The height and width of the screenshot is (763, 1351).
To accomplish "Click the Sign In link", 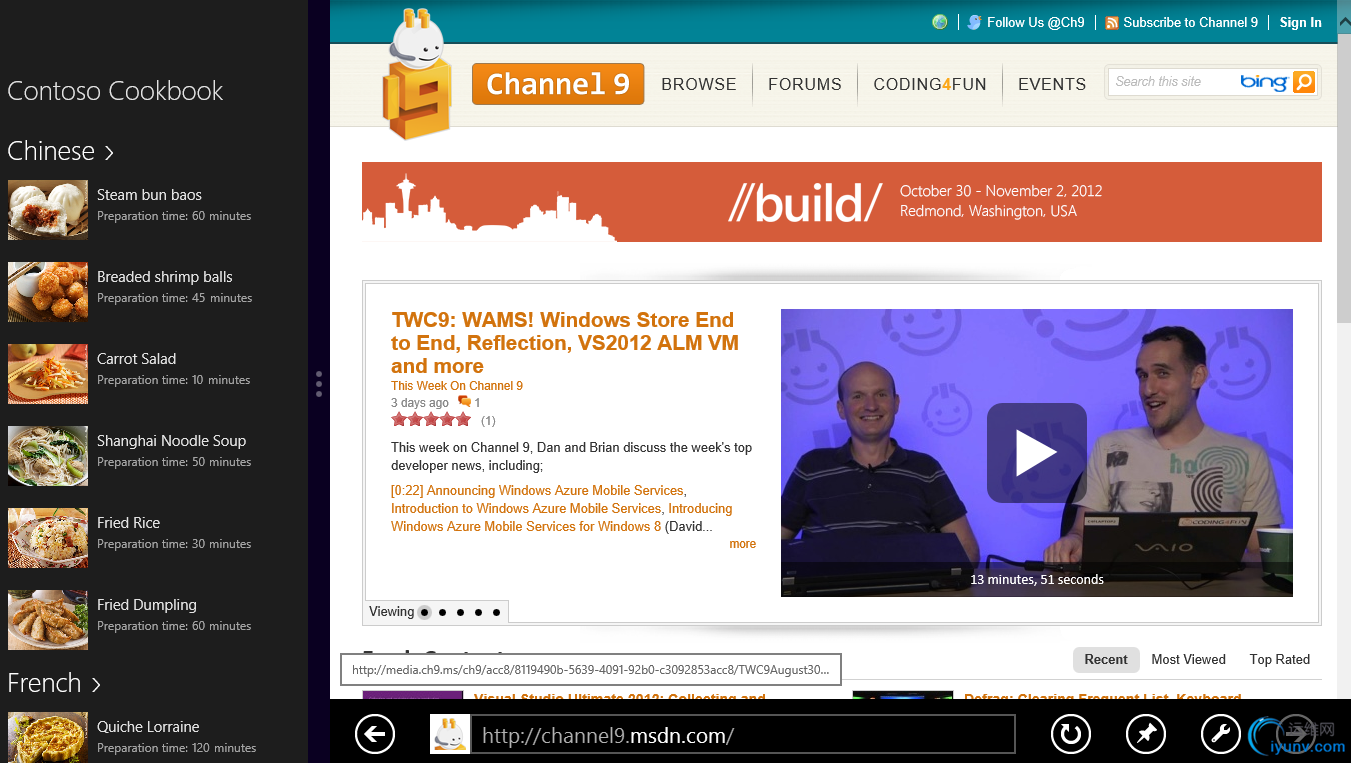I will 1301,23.
